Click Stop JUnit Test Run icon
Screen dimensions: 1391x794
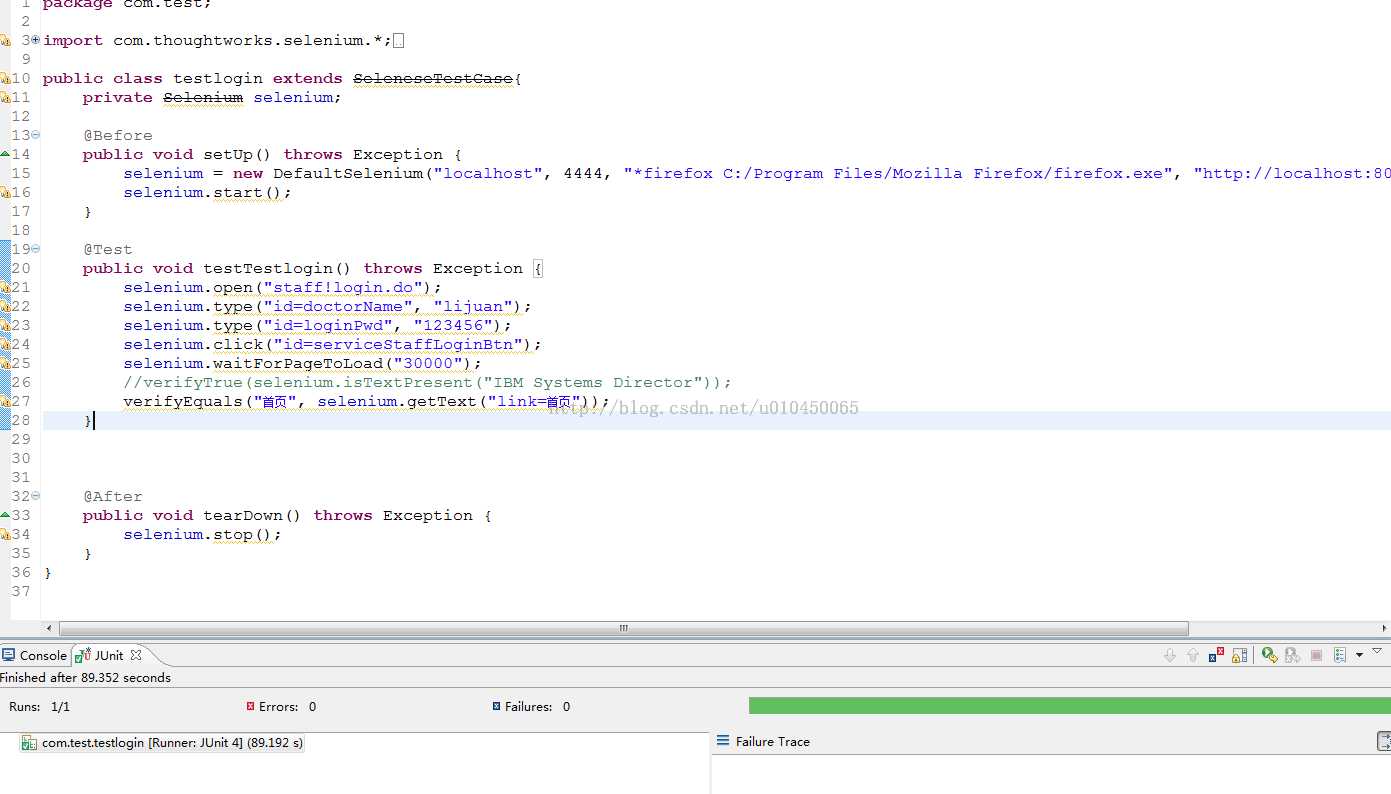point(1316,655)
